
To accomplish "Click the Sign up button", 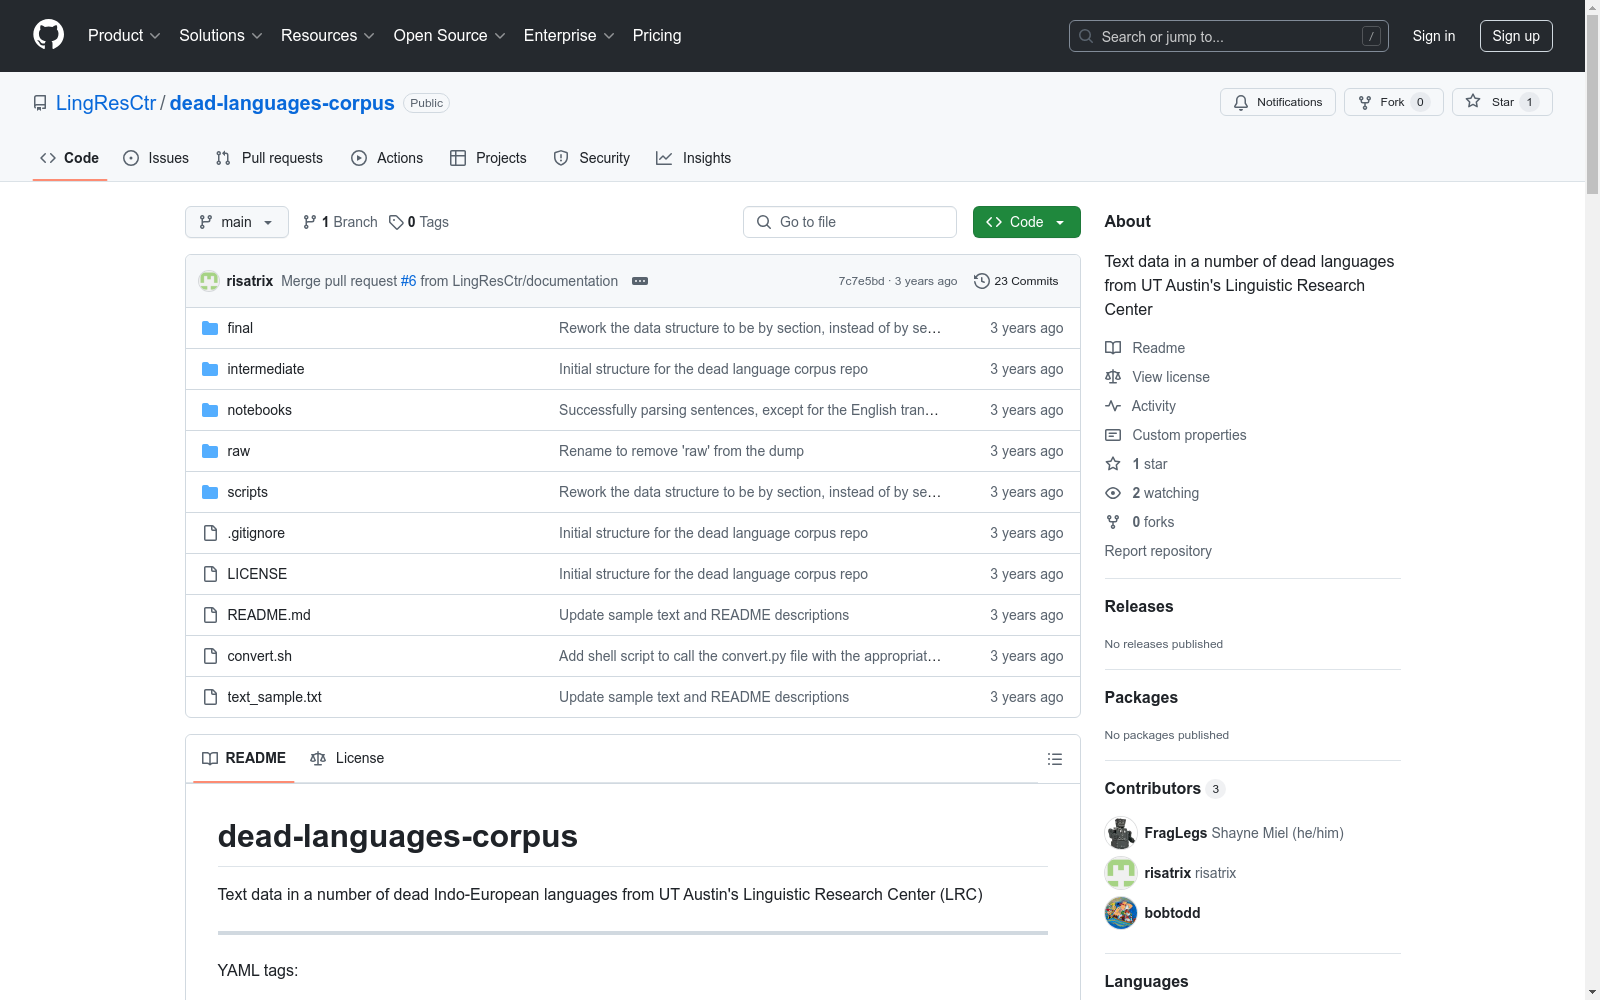I will tap(1516, 36).
